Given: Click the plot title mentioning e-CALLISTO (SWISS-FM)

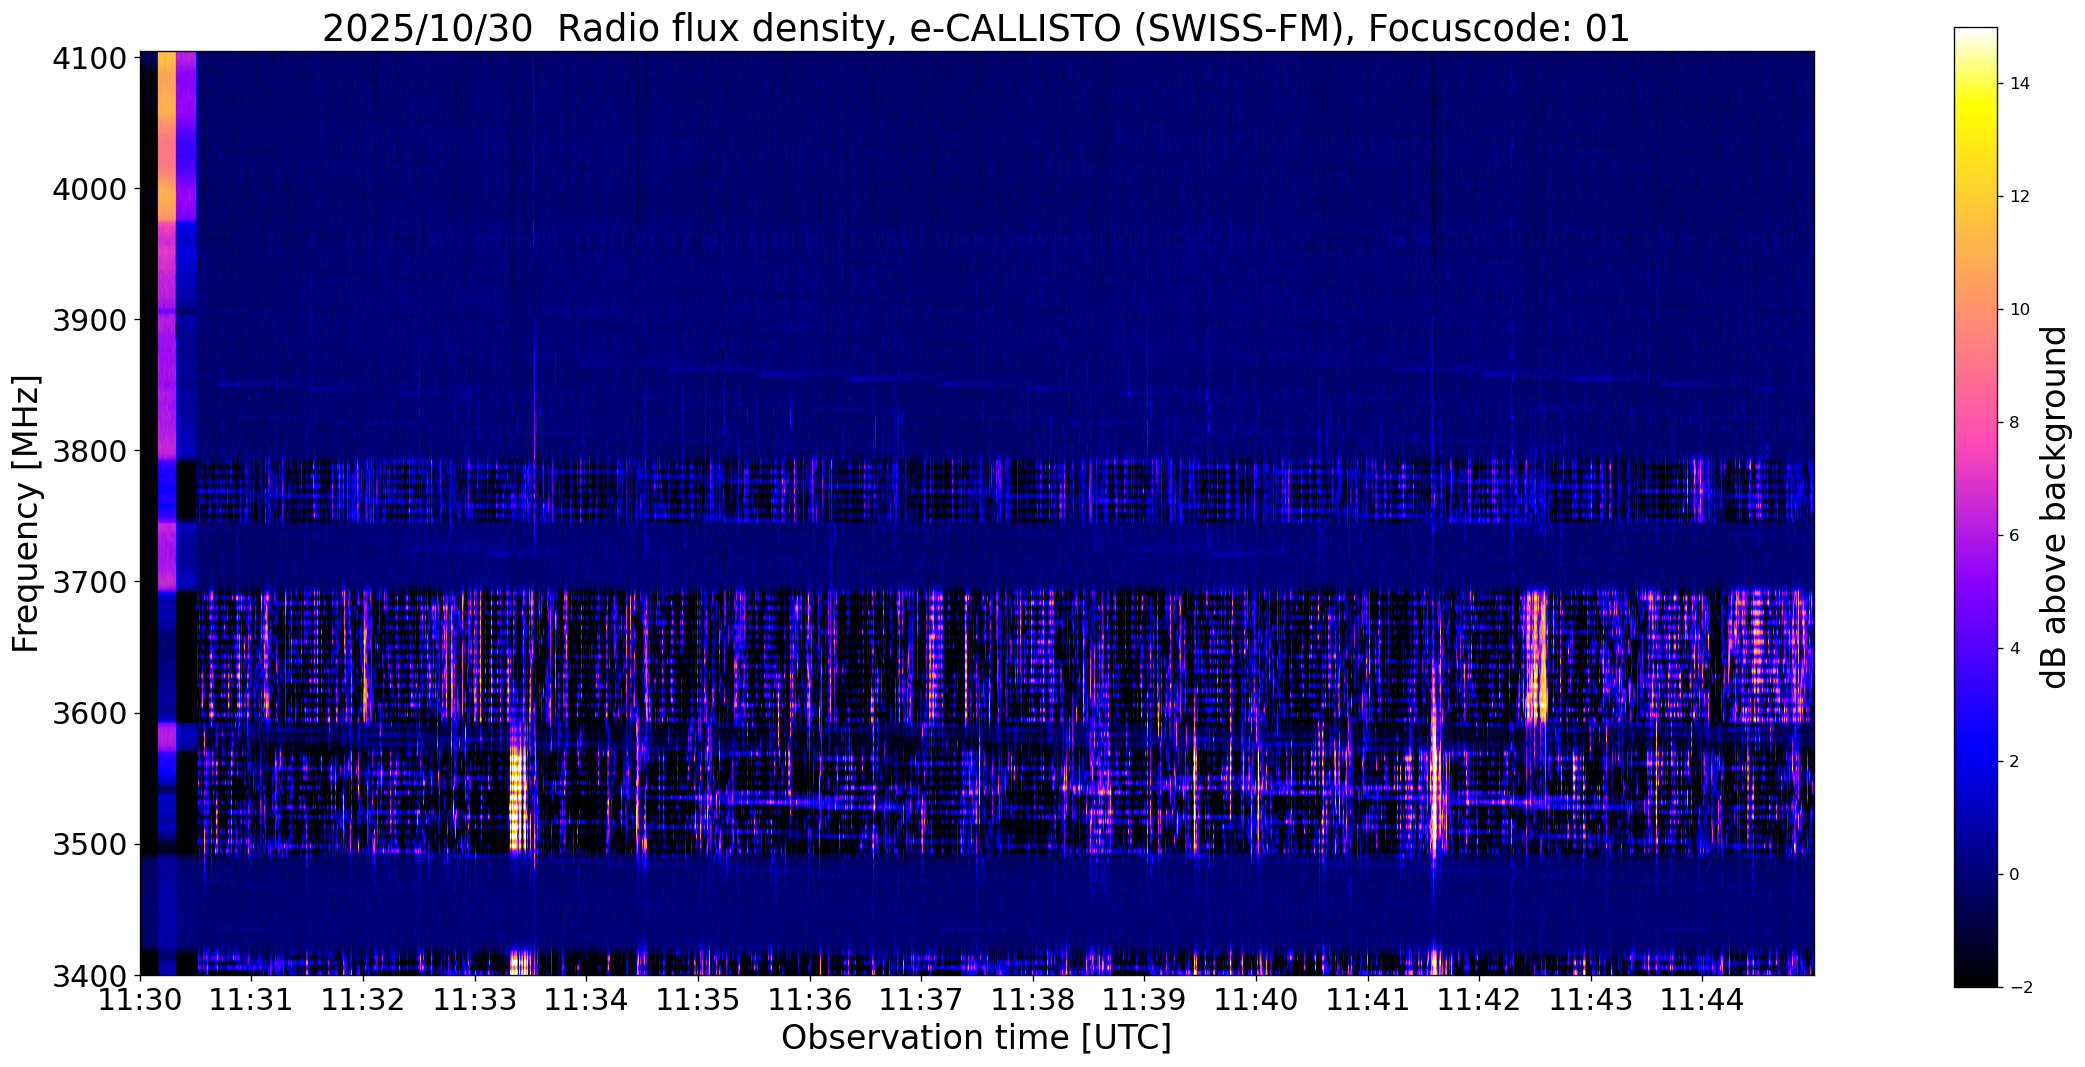Looking at the screenshot, I should pos(976,29).
